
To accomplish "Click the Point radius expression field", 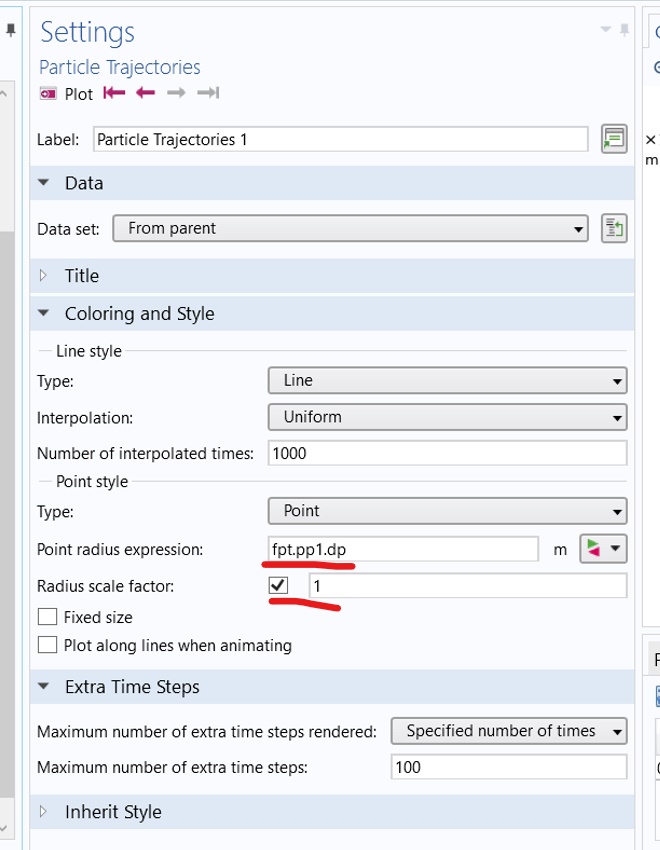I will pyautogui.click(x=402, y=549).
